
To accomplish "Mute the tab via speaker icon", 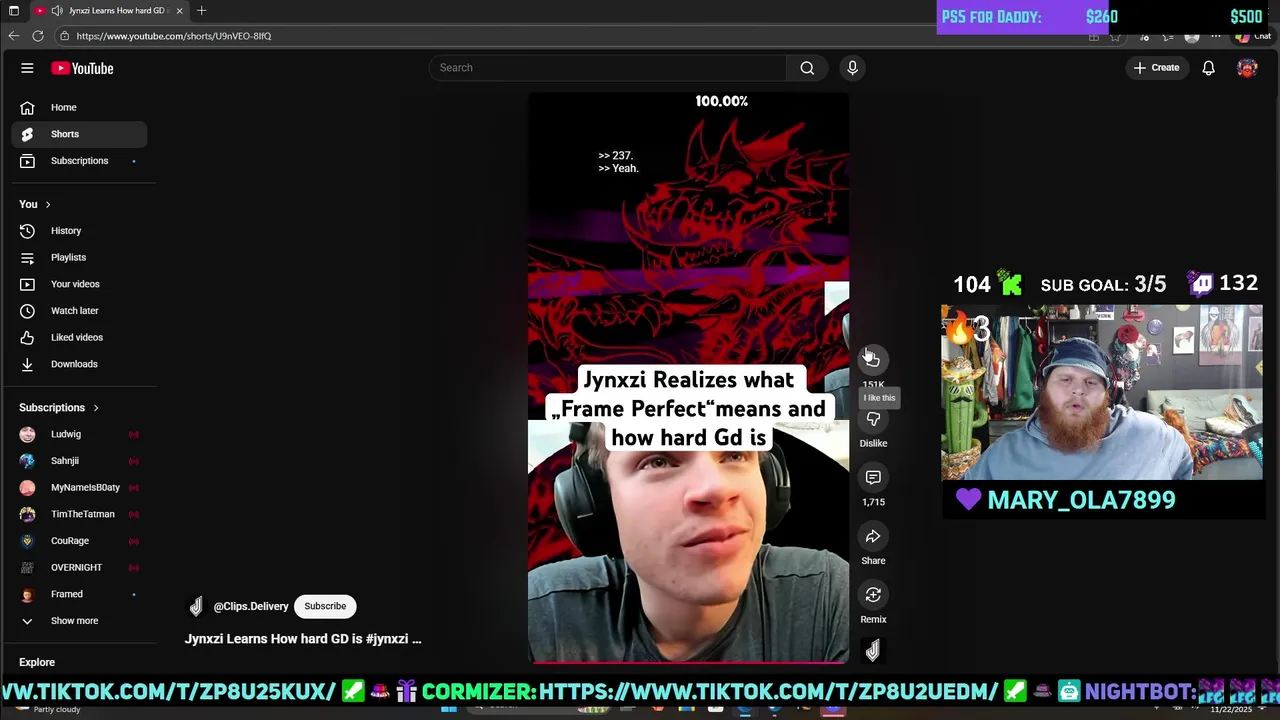I will (x=56, y=10).
